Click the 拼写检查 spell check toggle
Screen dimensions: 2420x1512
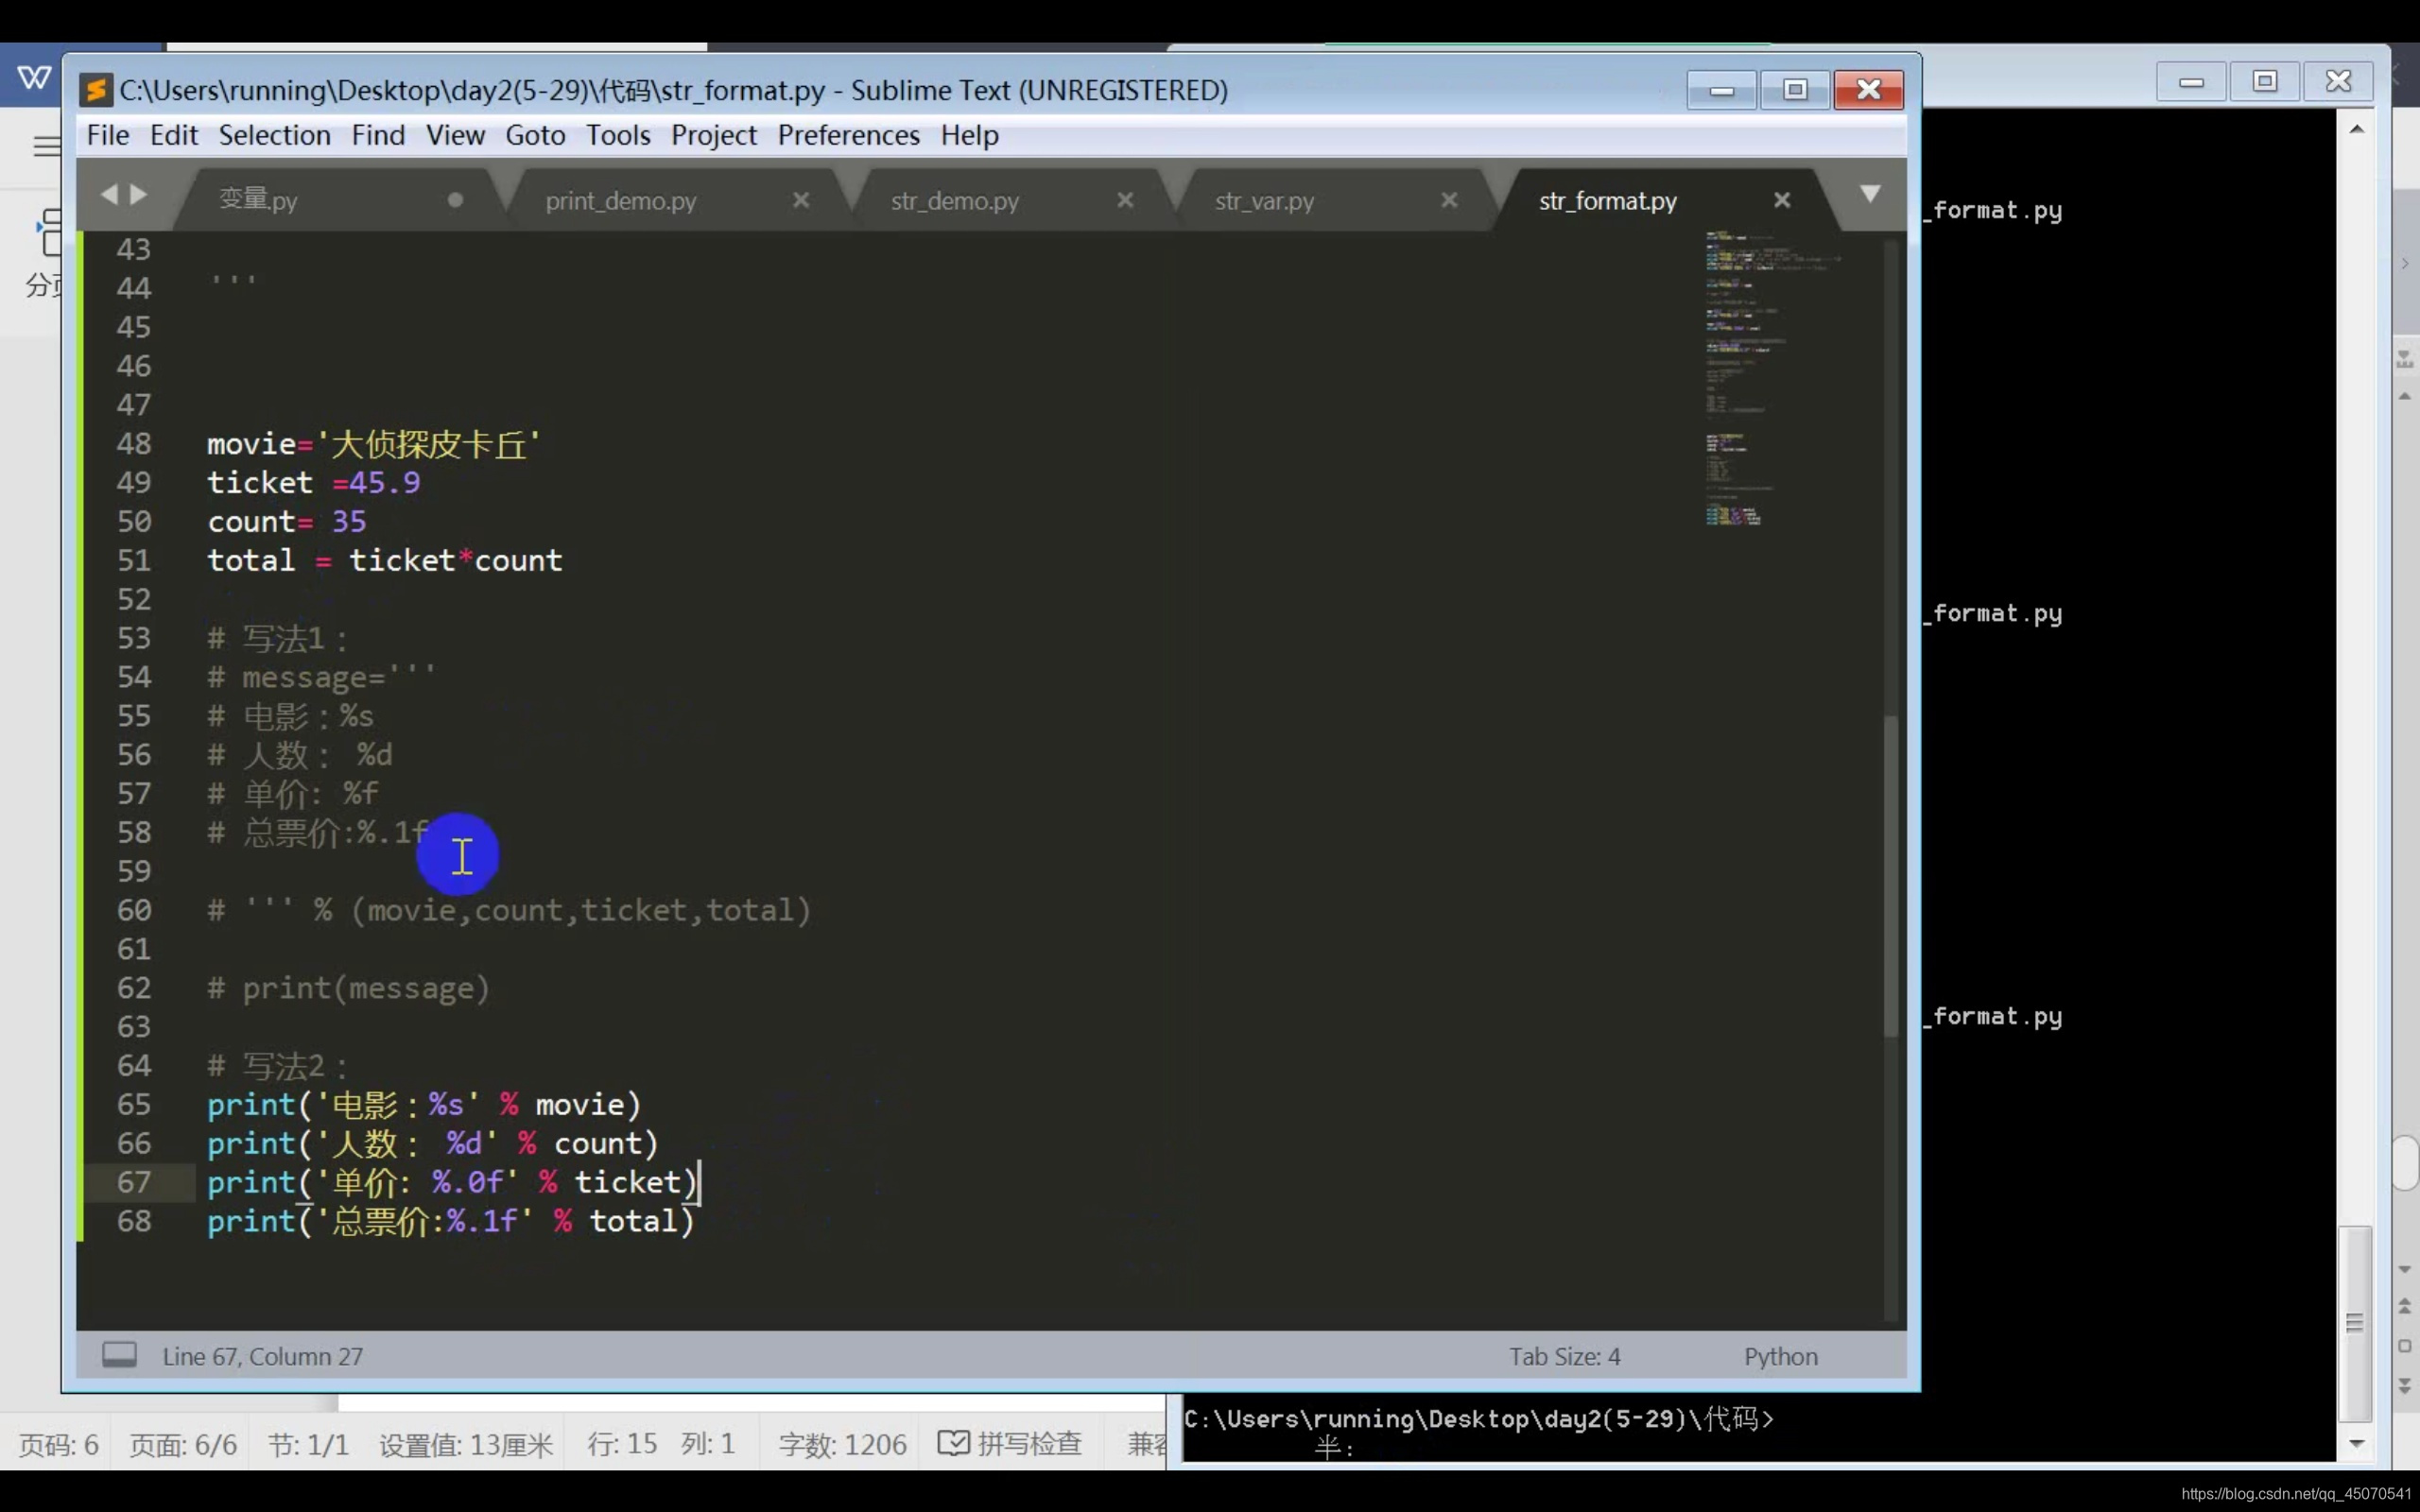1010,1443
